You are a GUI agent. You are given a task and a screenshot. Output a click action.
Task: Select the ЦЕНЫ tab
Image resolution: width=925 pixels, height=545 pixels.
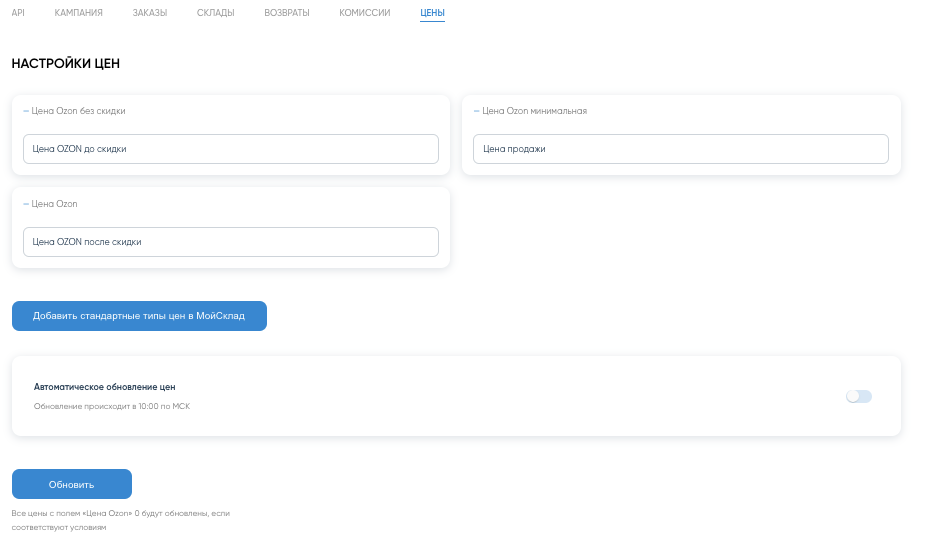click(432, 13)
